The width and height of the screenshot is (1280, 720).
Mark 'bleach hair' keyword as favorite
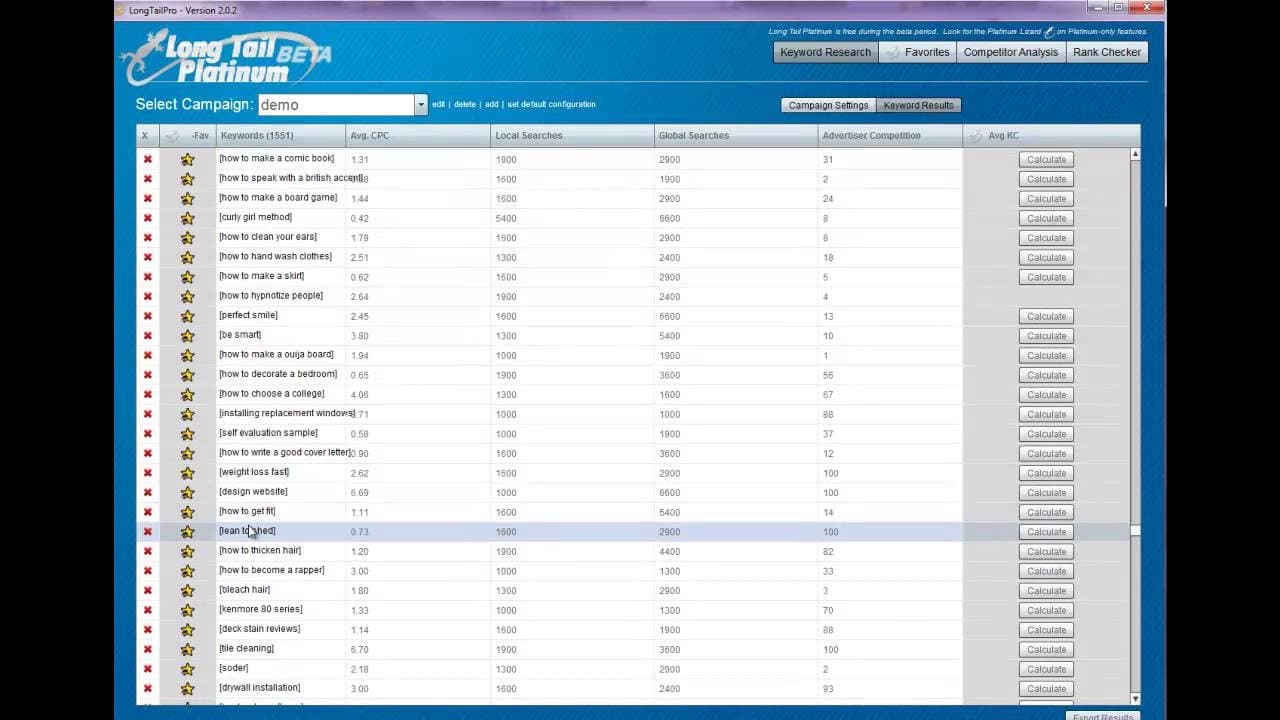pyautogui.click(x=187, y=590)
